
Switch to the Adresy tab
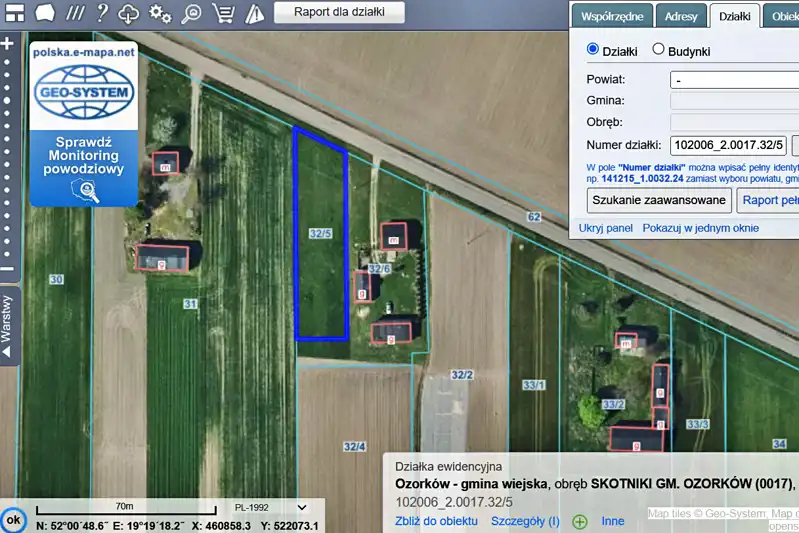(680, 17)
